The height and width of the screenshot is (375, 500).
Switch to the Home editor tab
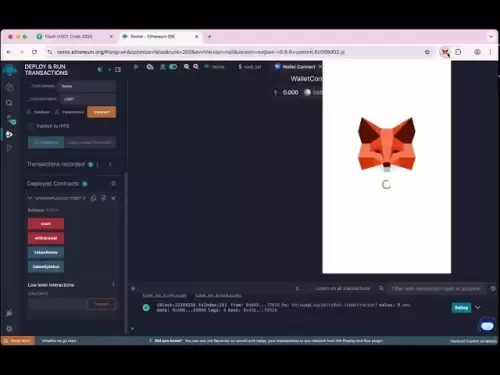pyautogui.click(x=214, y=67)
